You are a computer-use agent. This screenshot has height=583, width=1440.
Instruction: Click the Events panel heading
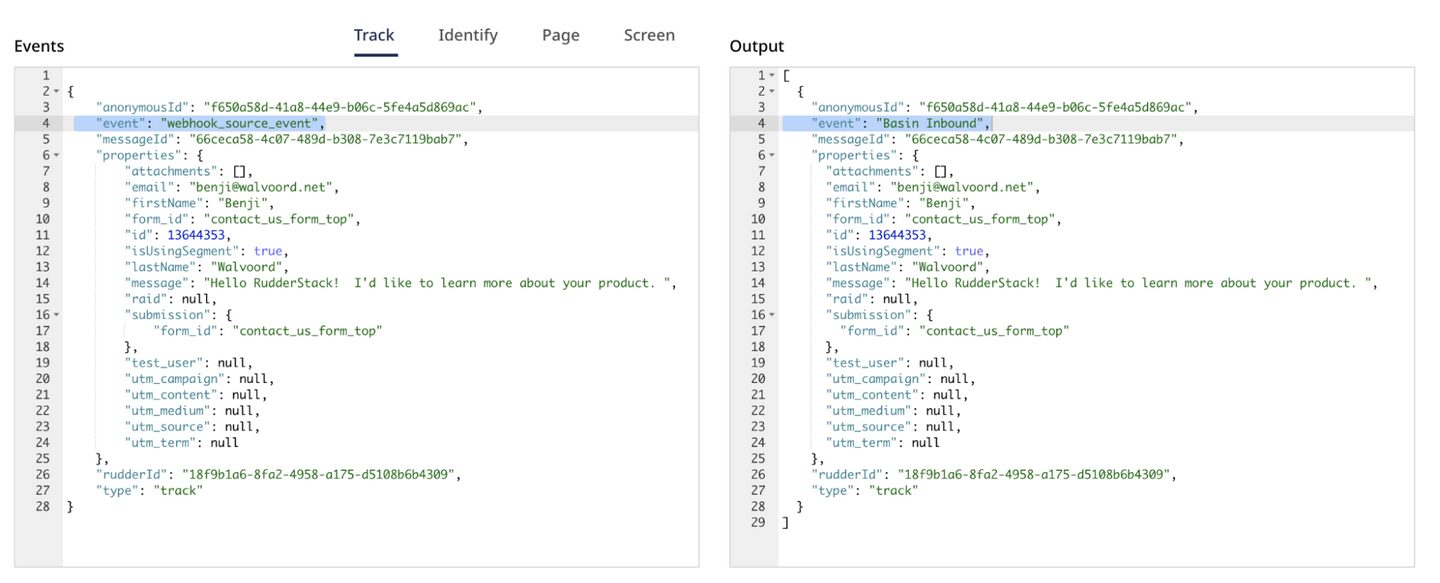pos(38,46)
